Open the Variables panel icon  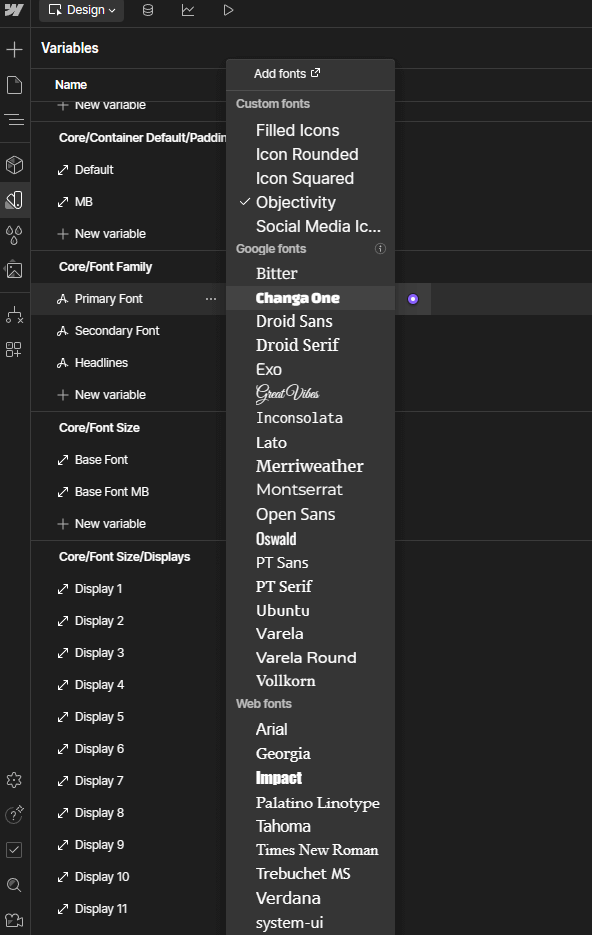point(14,200)
